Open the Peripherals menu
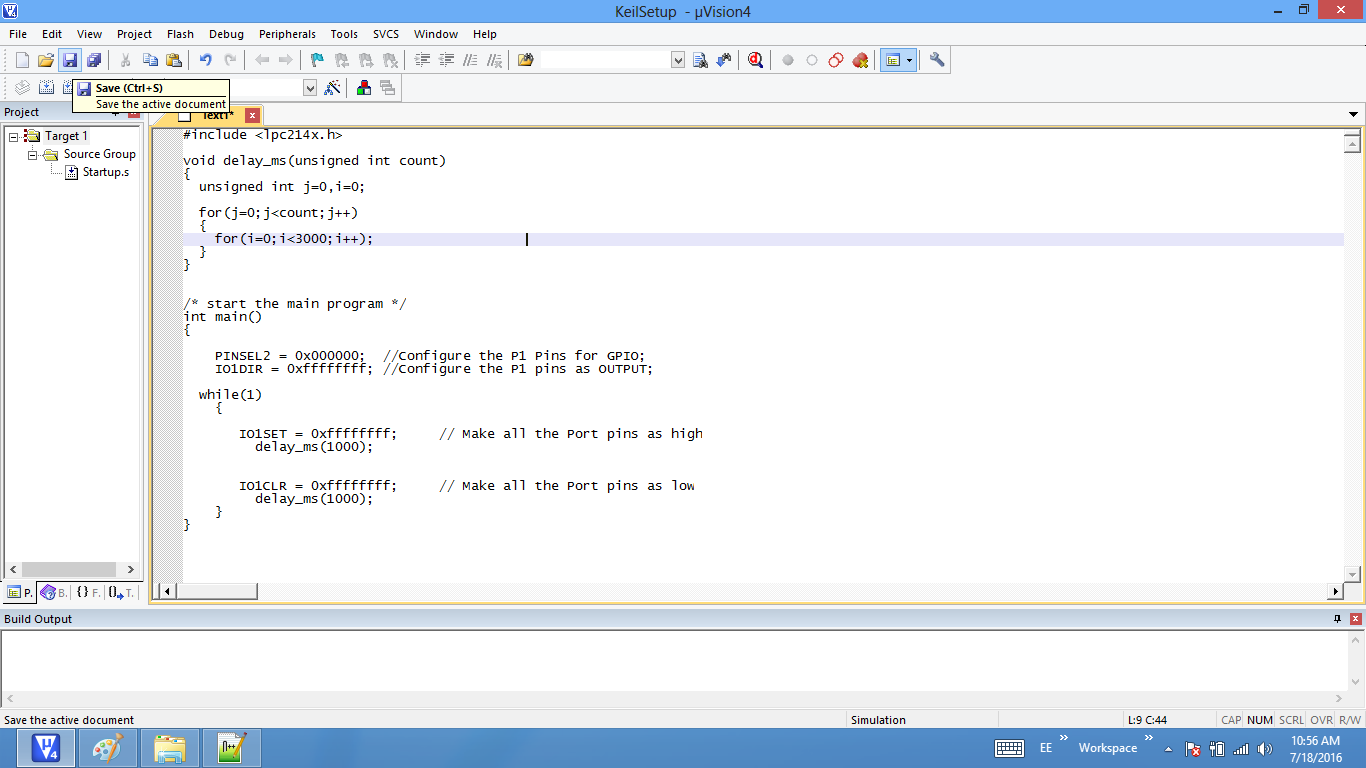 click(287, 34)
